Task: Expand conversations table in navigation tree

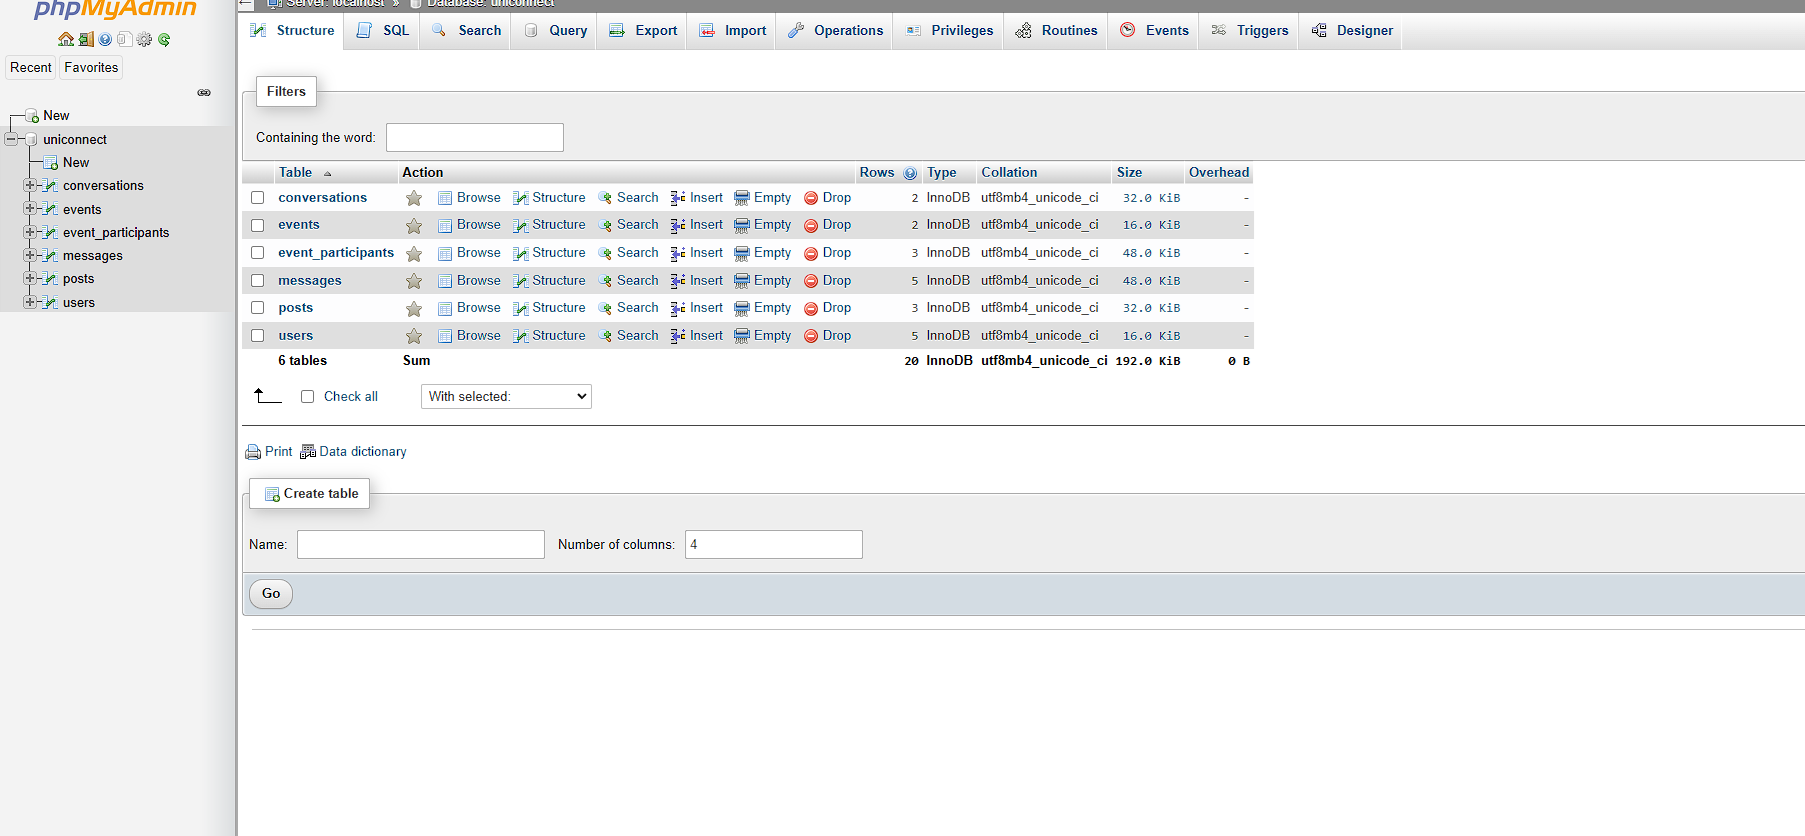Action: (x=30, y=185)
